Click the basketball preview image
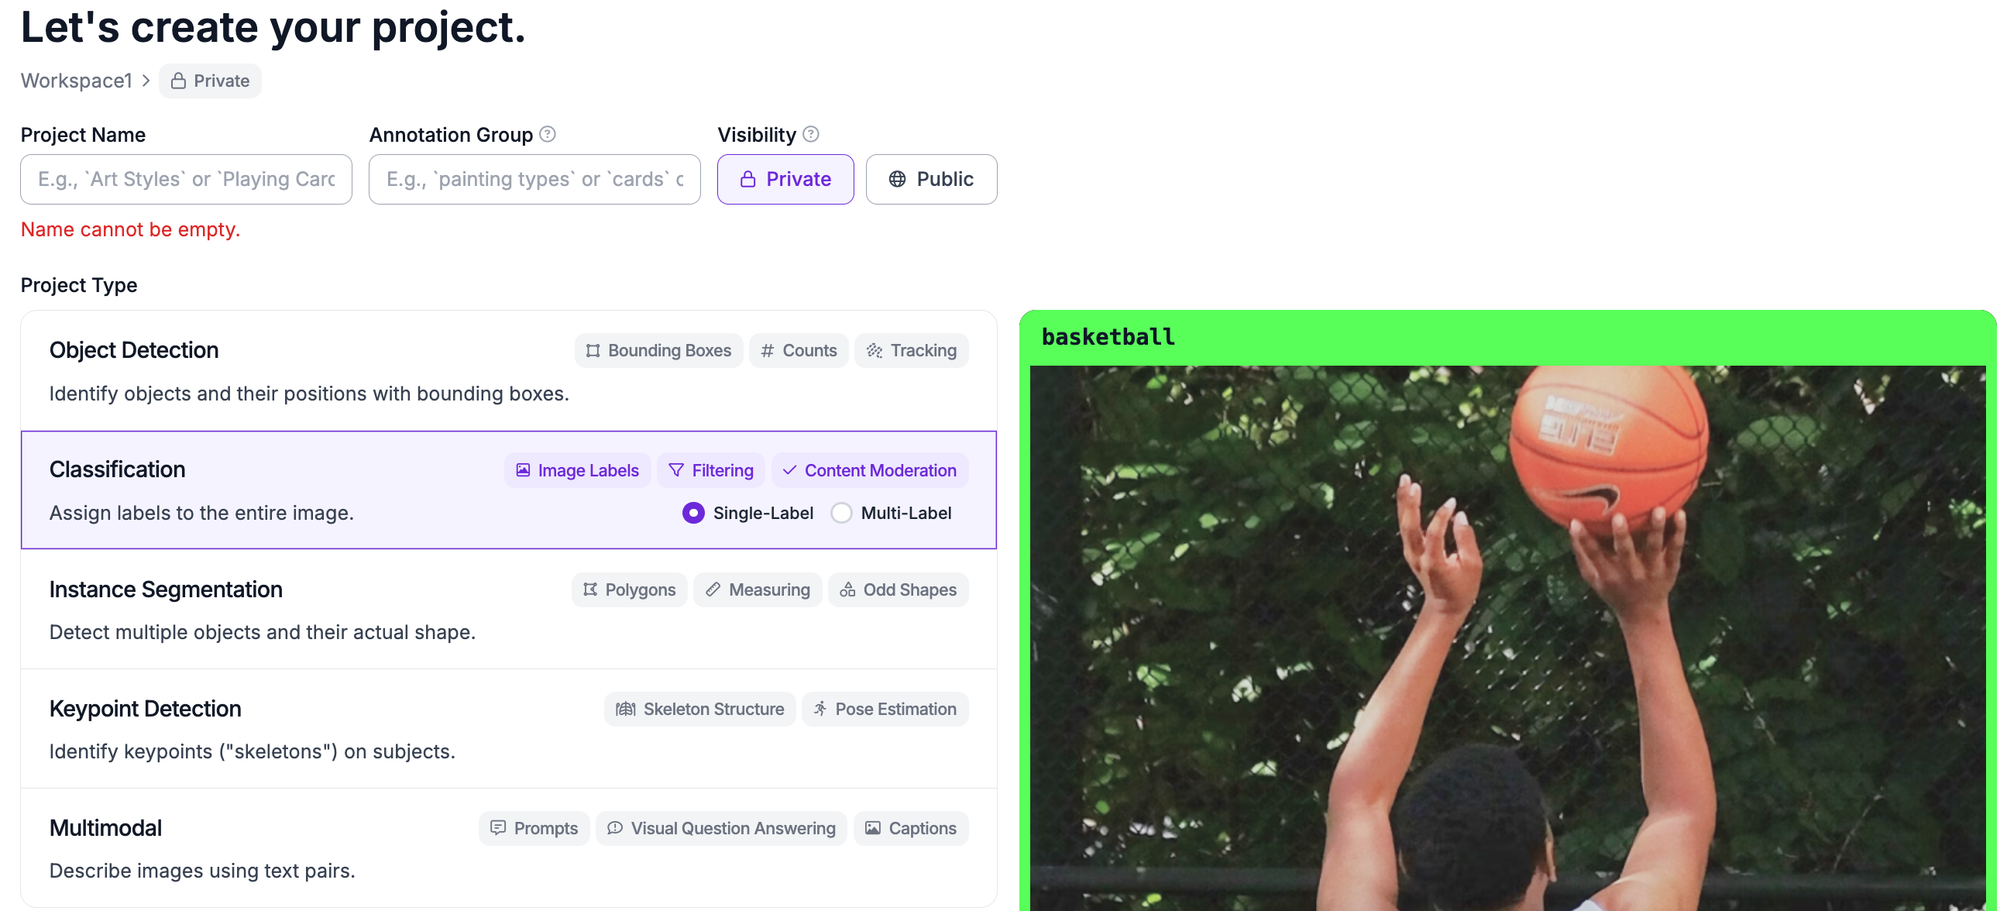Image resolution: width=2000 pixels, height=911 pixels. 1507,637
